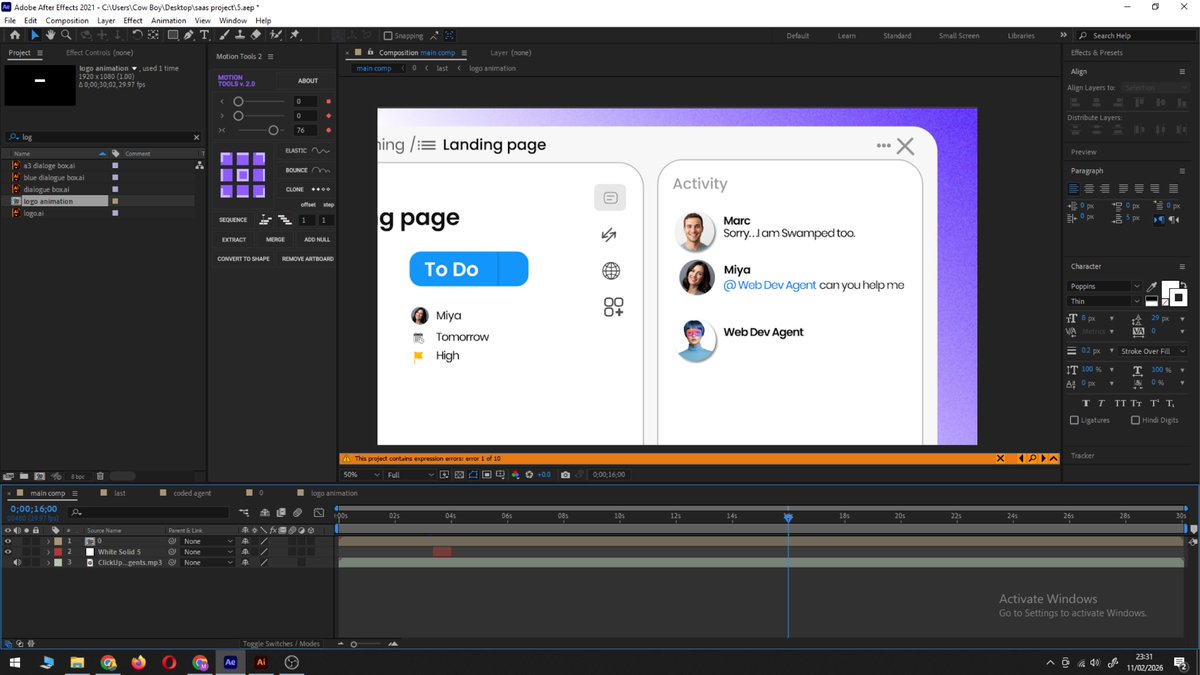Image resolution: width=1200 pixels, height=675 pixels.
Task: Select the Brush tool
Action: click(224, 35)
